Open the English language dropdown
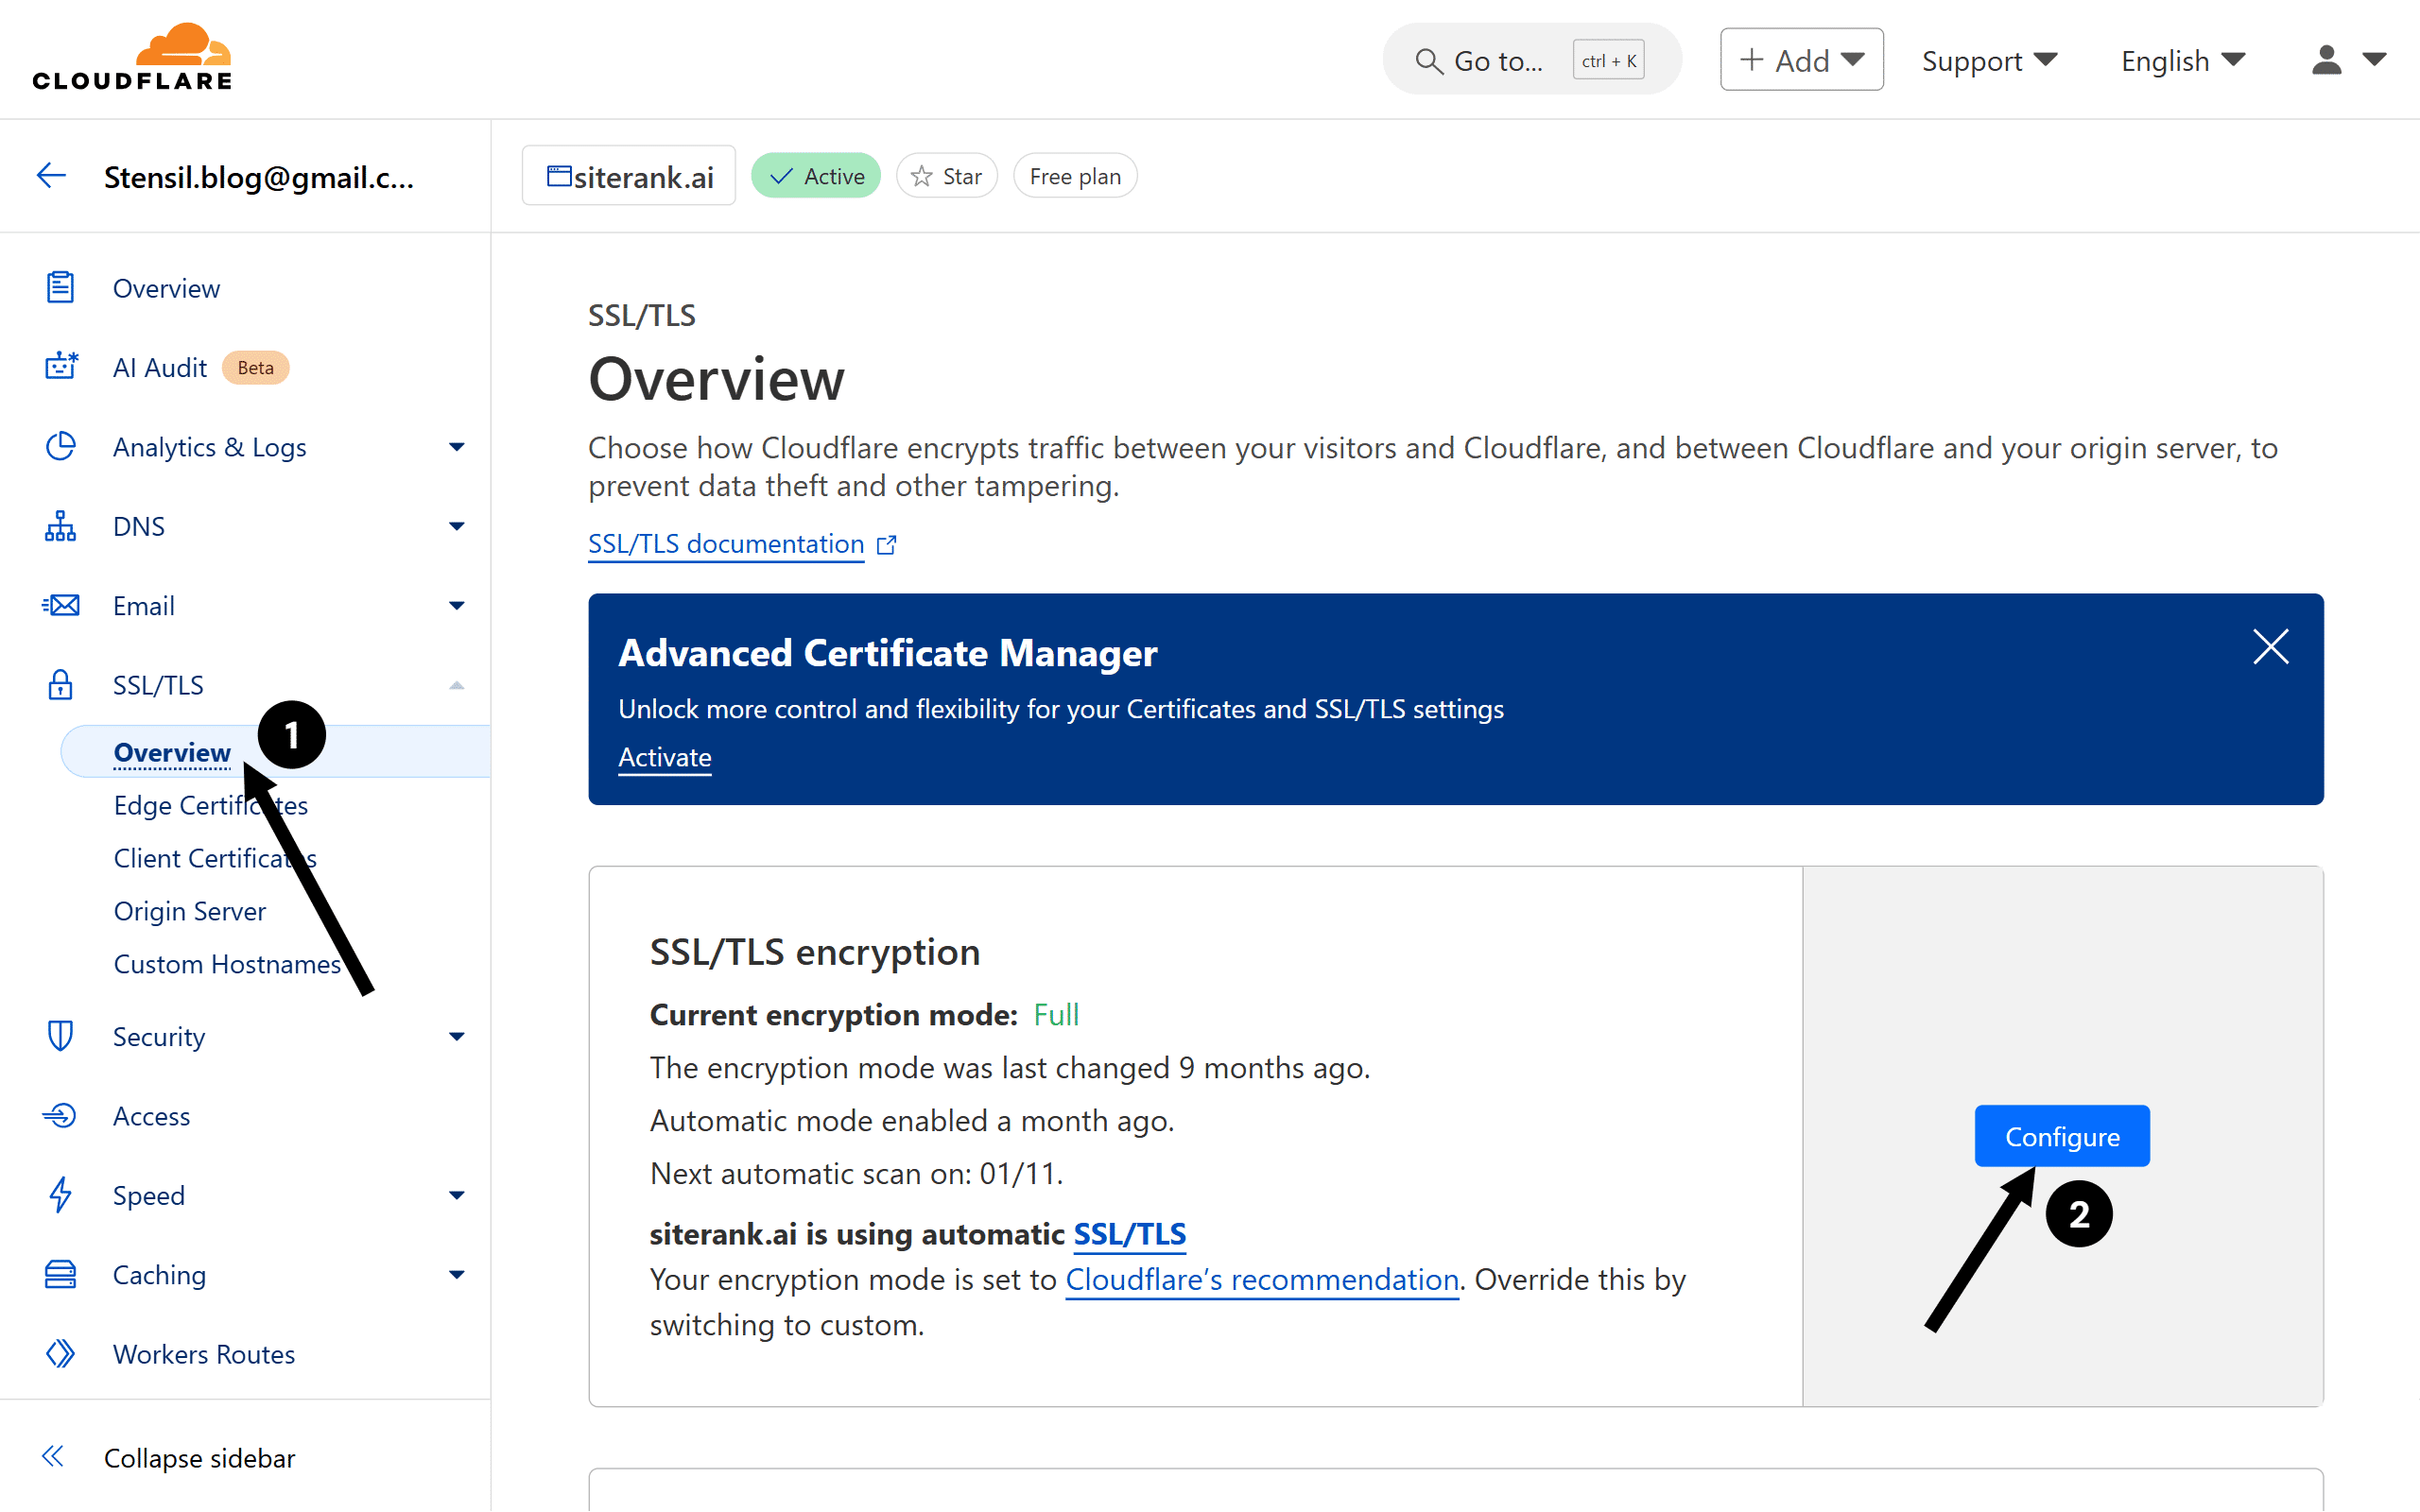This screenshot has width=2420, height=1512. [2181, 60]
